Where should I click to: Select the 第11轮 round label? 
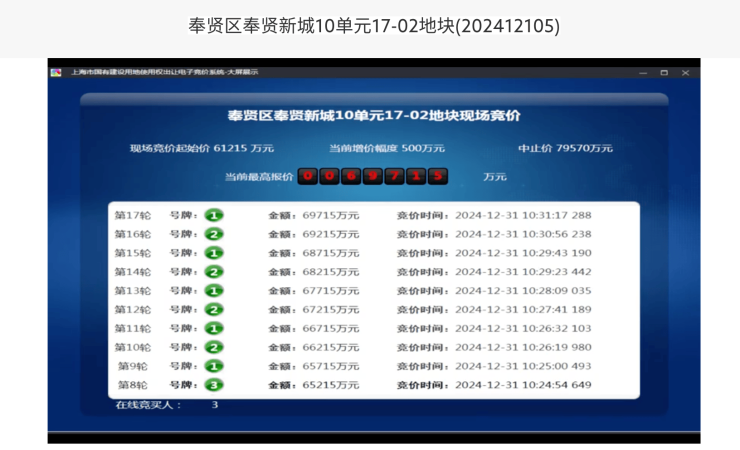[133, 329]
